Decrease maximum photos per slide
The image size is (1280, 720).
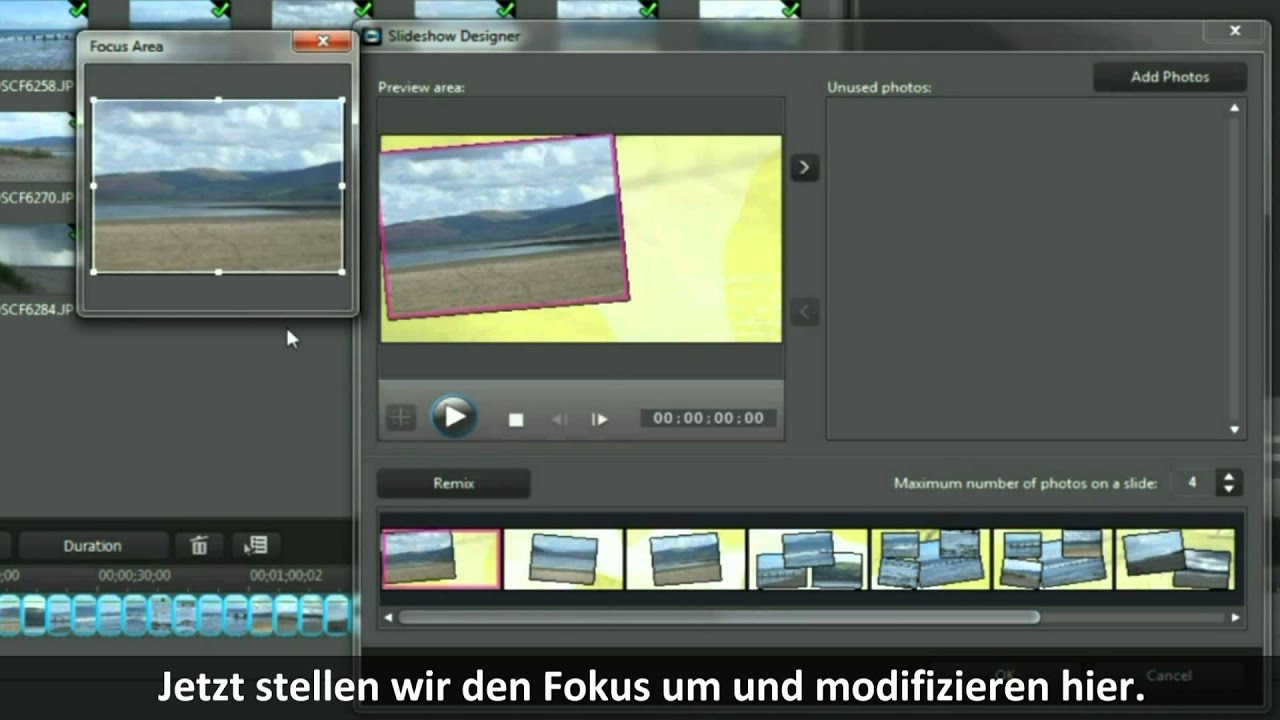tap(1229, 490)
